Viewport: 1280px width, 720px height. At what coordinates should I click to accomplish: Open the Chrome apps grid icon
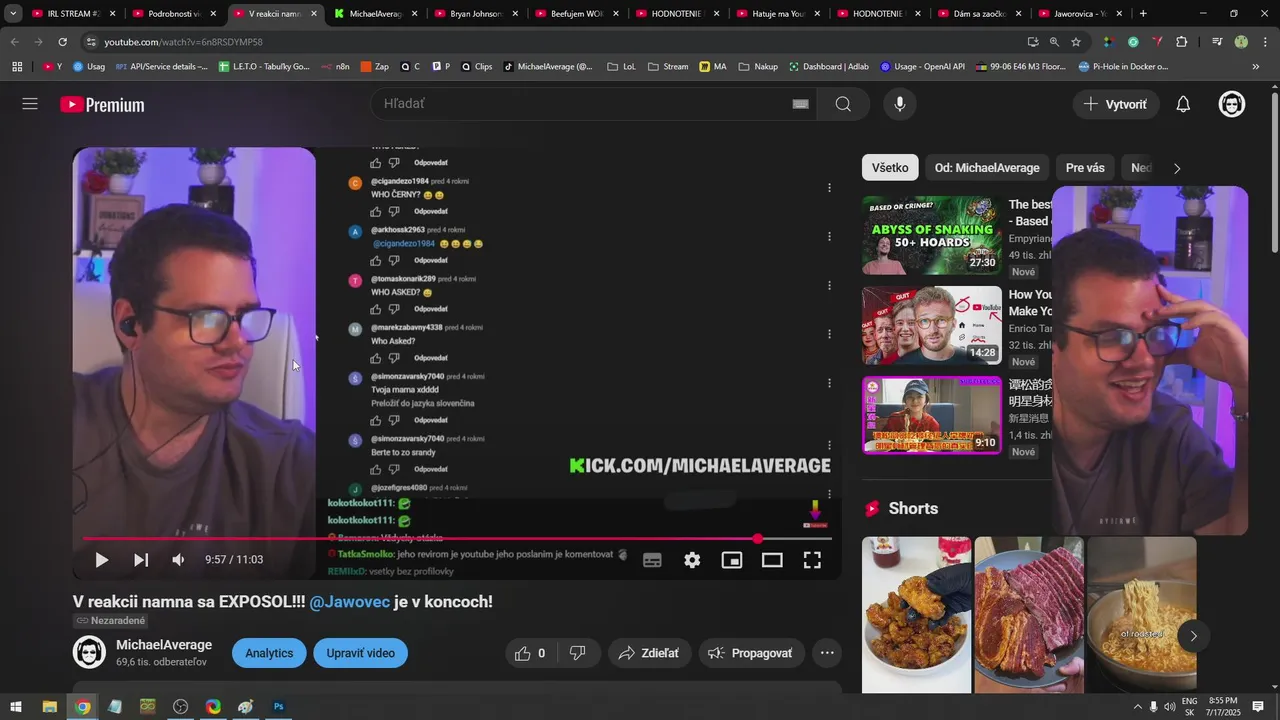pyautogui.click(x=17, y=67)
